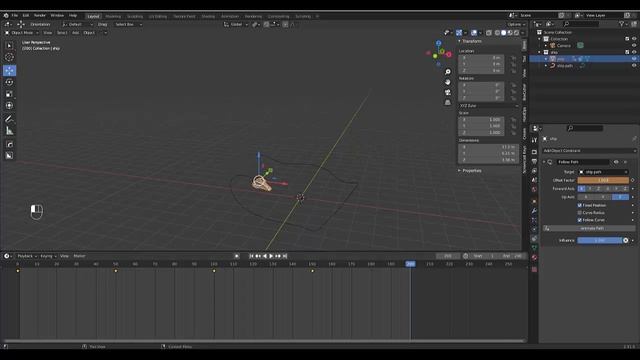Open the File menu
Screen dimensions: 640x360
tap(15, 16)
